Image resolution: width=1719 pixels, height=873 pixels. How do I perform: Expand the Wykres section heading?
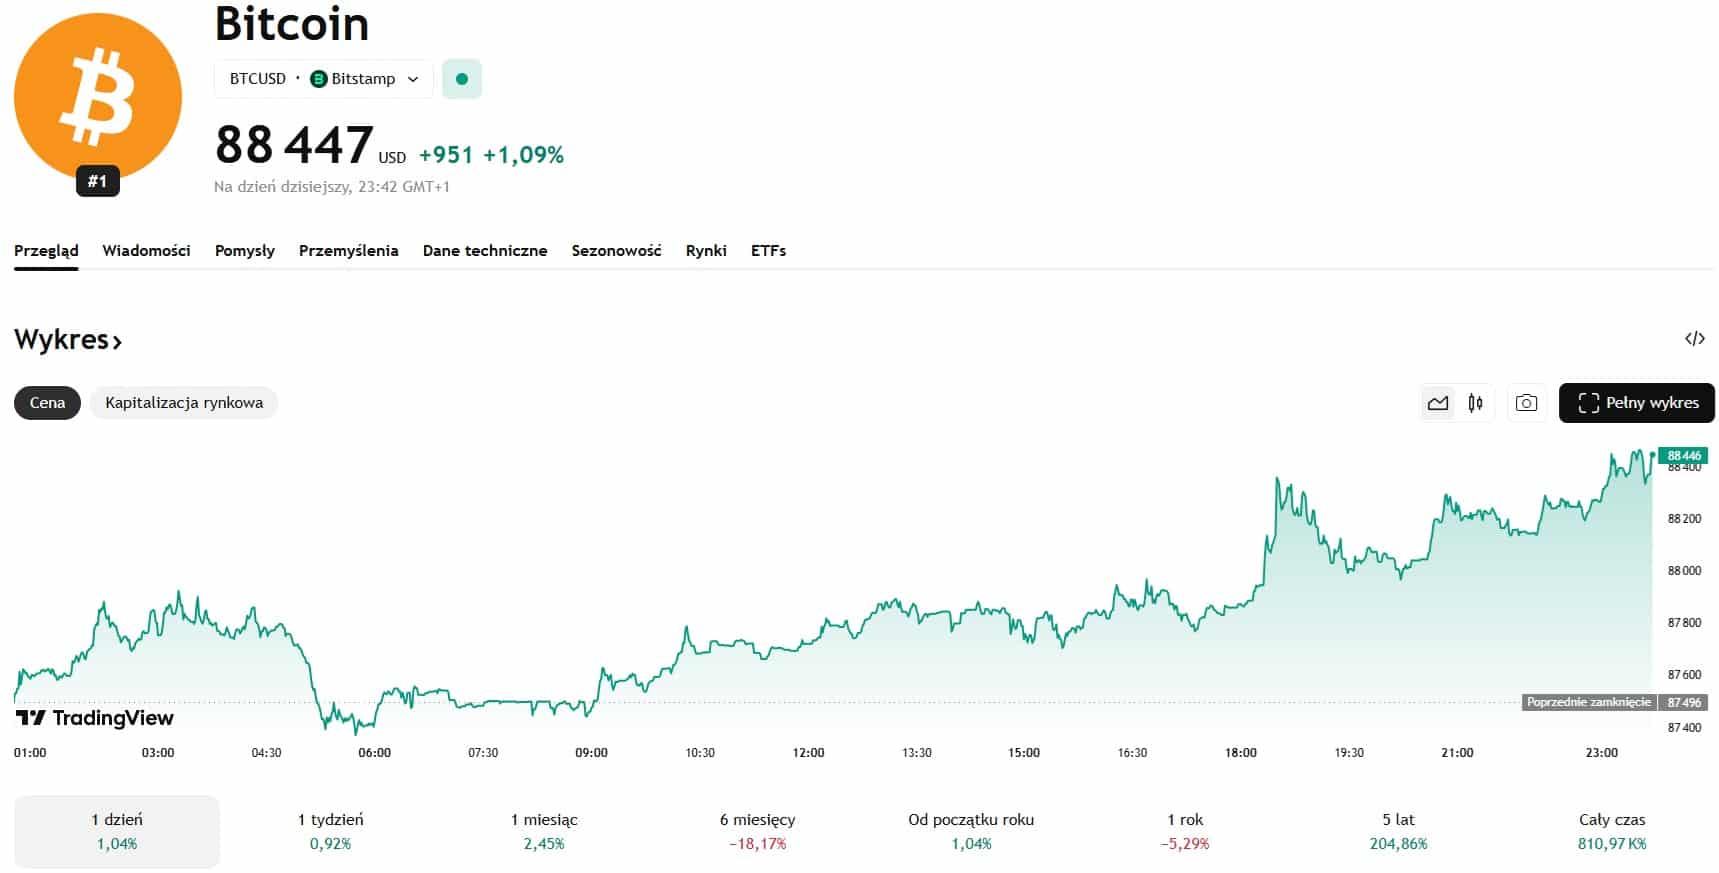pos(68,340)
